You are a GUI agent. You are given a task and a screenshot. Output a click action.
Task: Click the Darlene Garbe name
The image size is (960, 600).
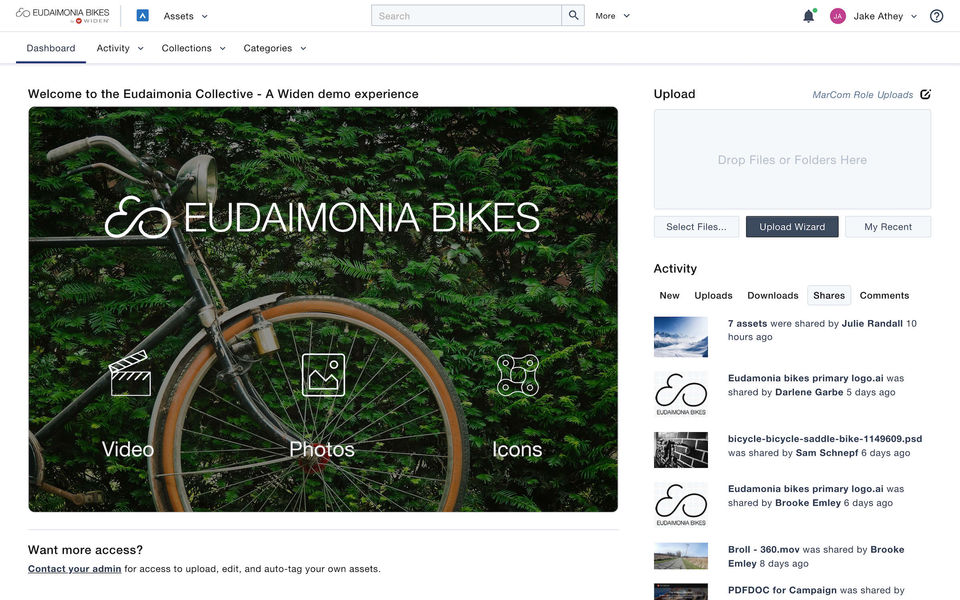[809, 392]
